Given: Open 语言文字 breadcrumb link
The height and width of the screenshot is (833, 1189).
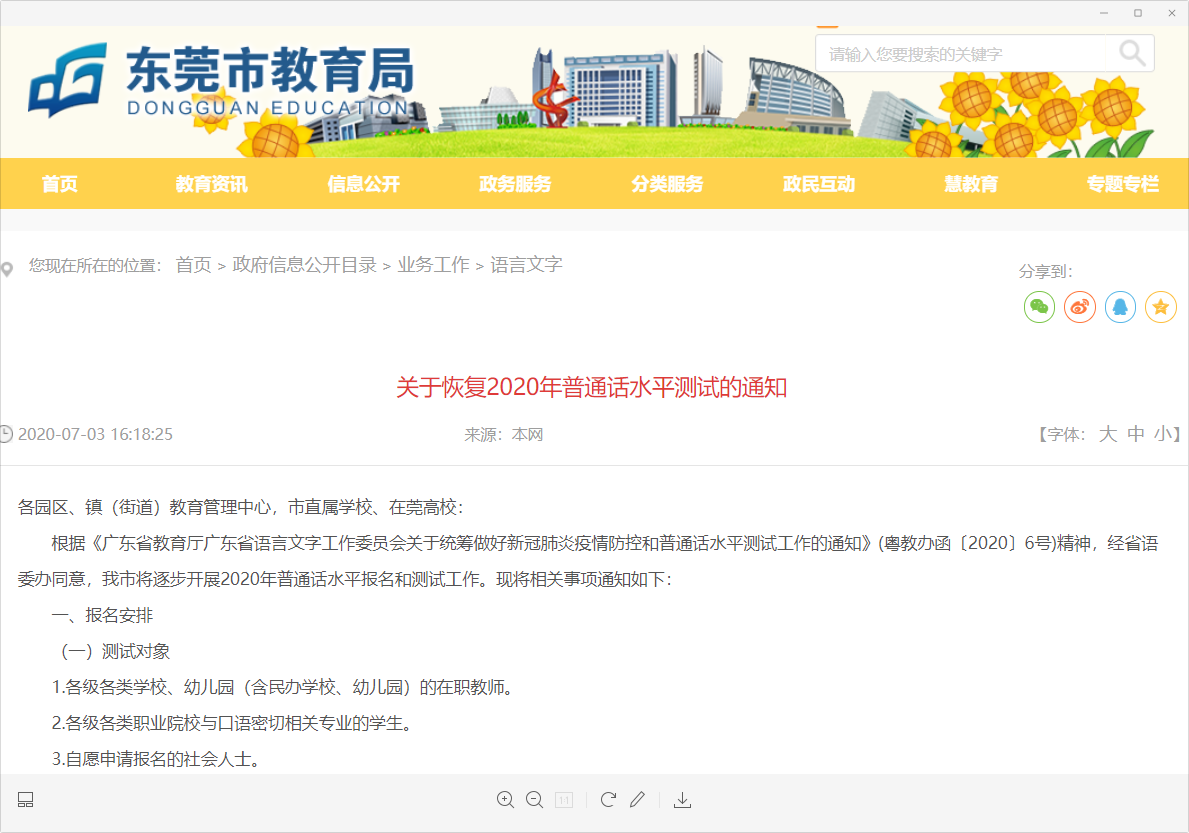Looking at the screenshot, I should click(526, 265).
